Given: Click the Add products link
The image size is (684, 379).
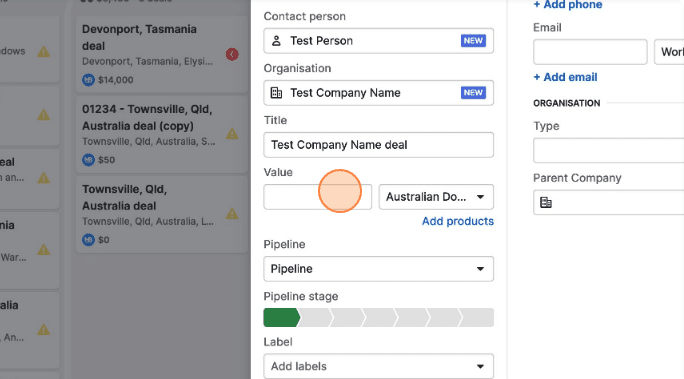Looking at the screenshot, I should 458,221.
